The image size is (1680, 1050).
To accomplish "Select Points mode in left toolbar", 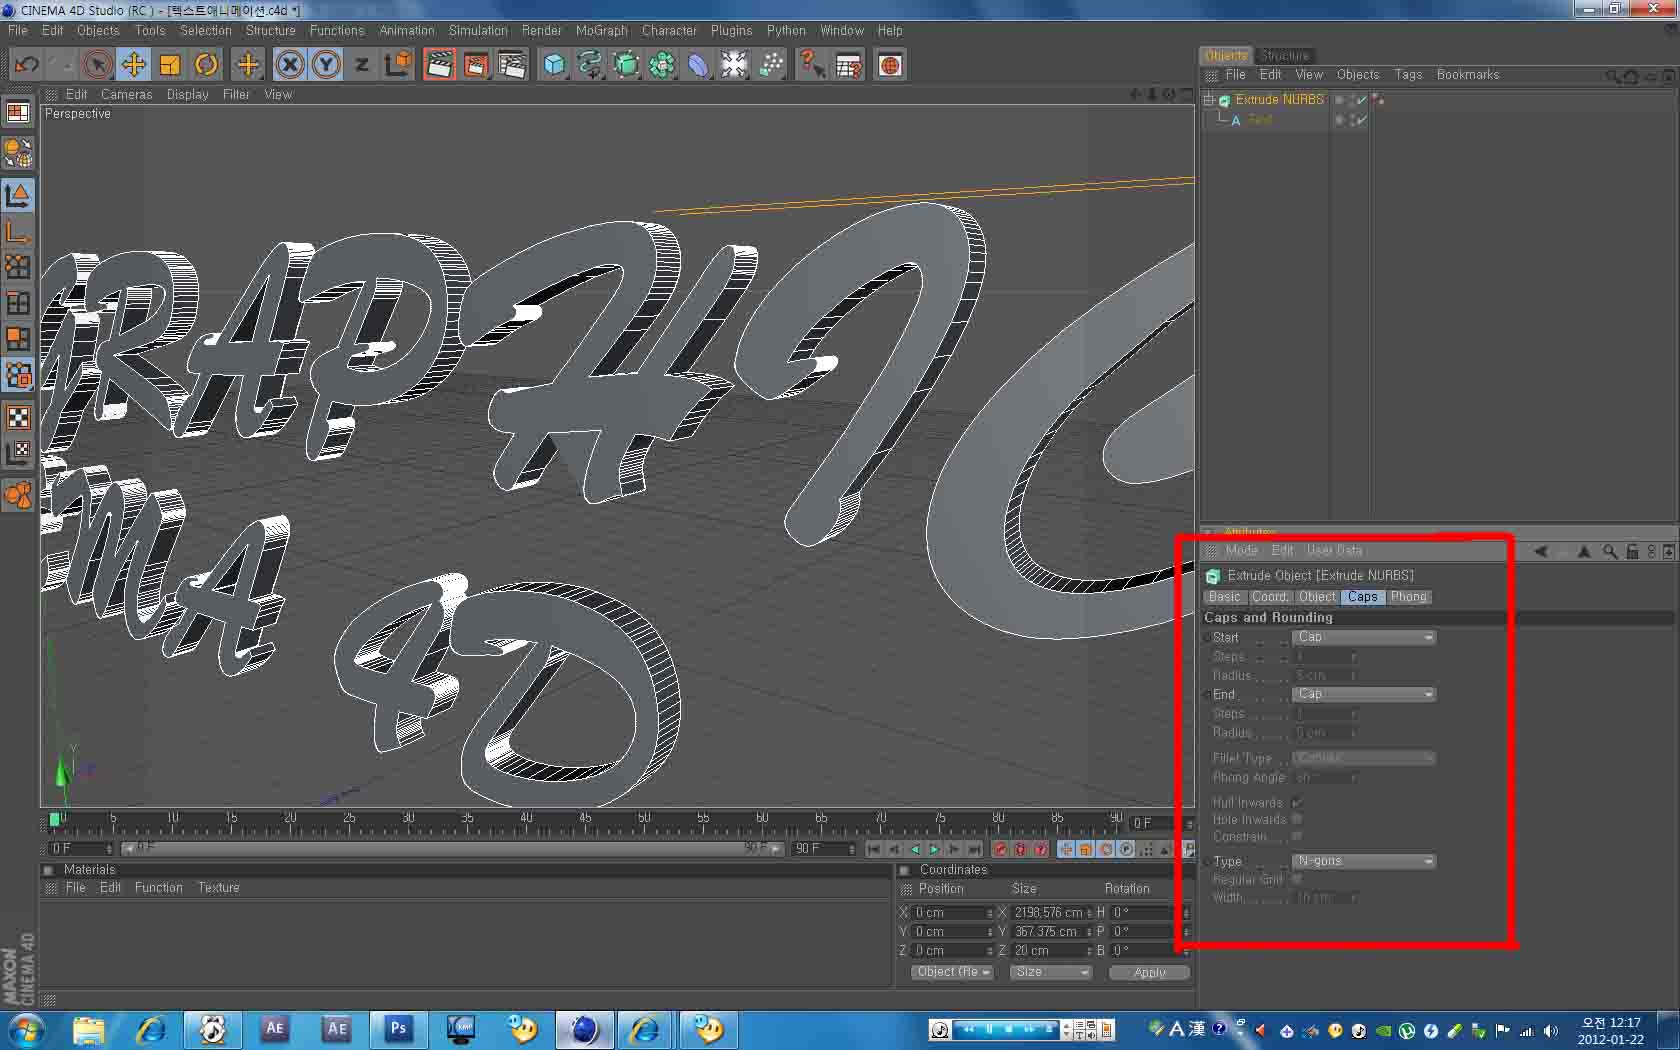I will (18, 267).
